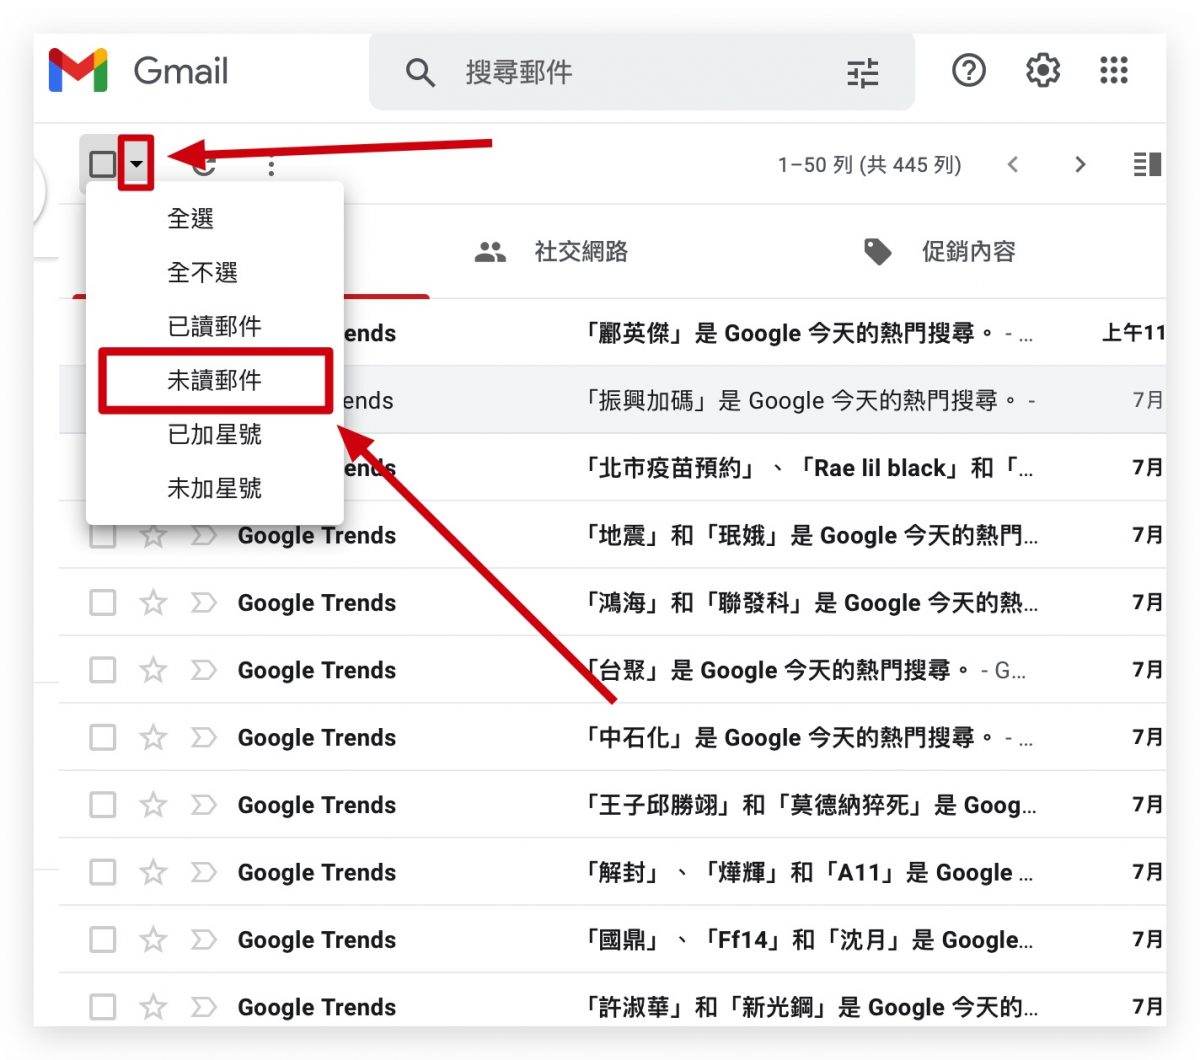Open the 「國鼎」、「Ff14」 email subject
Screen dimensions: 1200x1060
[808, 940]
